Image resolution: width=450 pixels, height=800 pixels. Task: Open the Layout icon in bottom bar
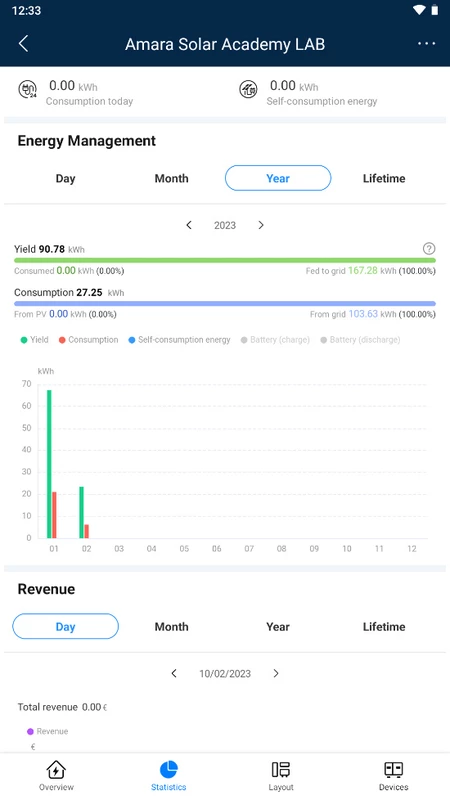pos(281,769)
